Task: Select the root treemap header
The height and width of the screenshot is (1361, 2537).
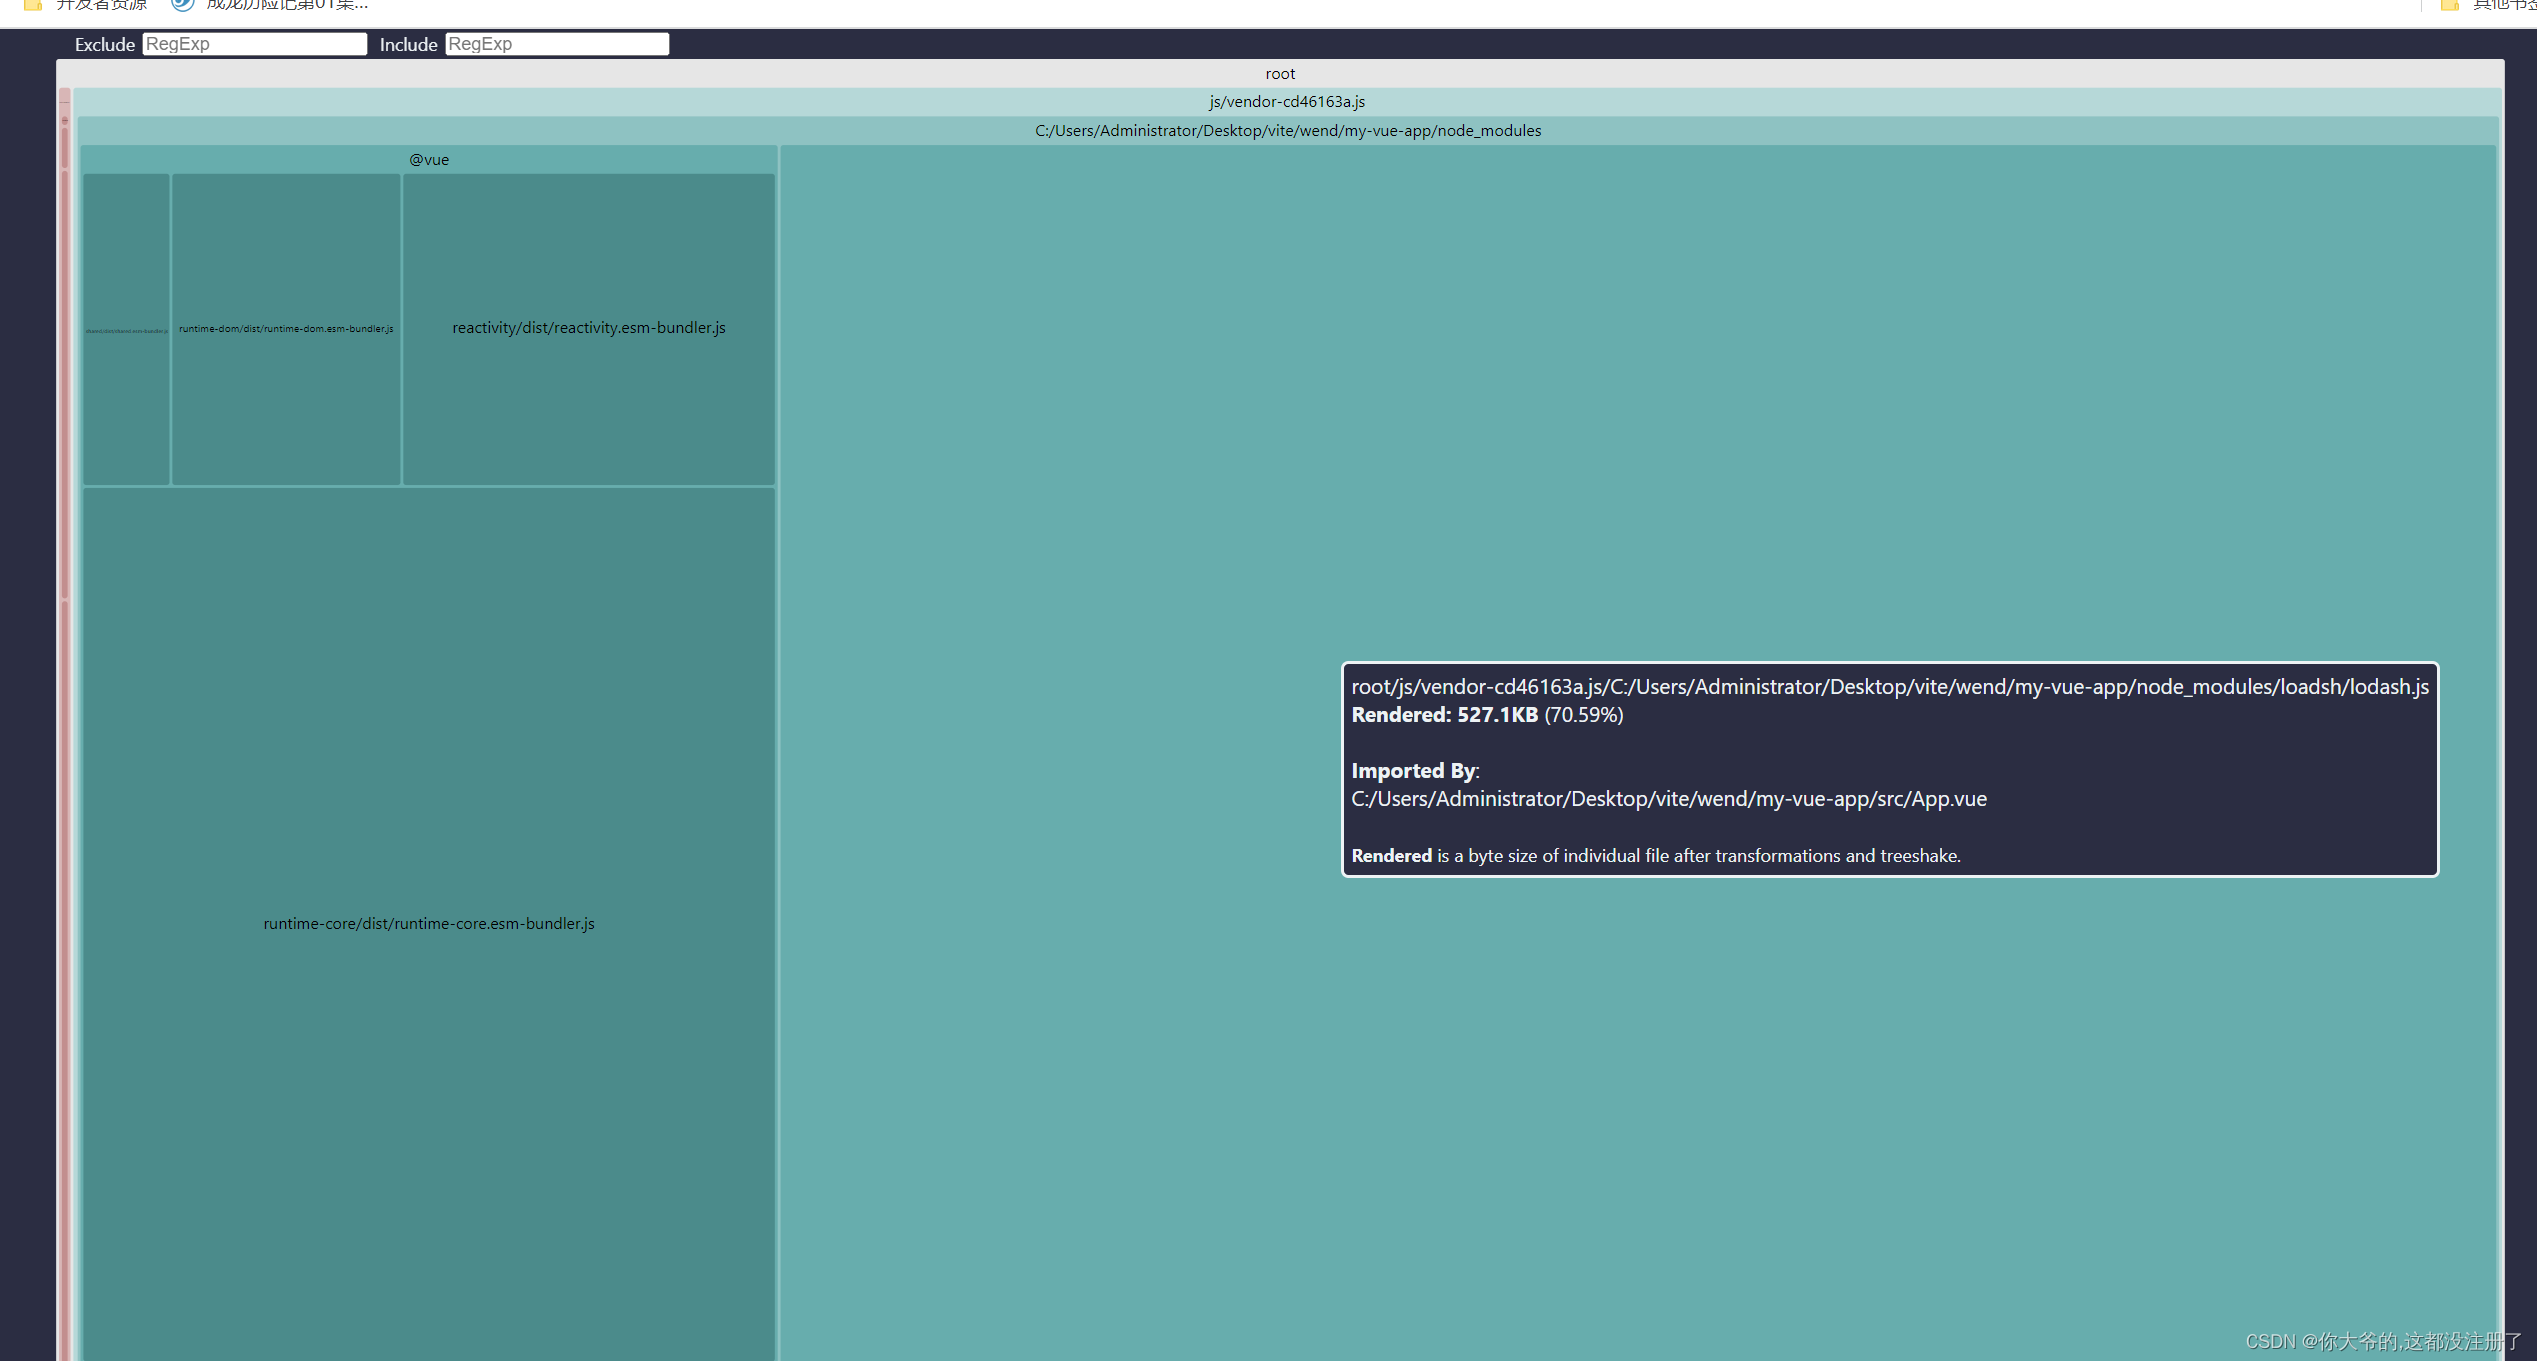Action: tap(1279, 74)
